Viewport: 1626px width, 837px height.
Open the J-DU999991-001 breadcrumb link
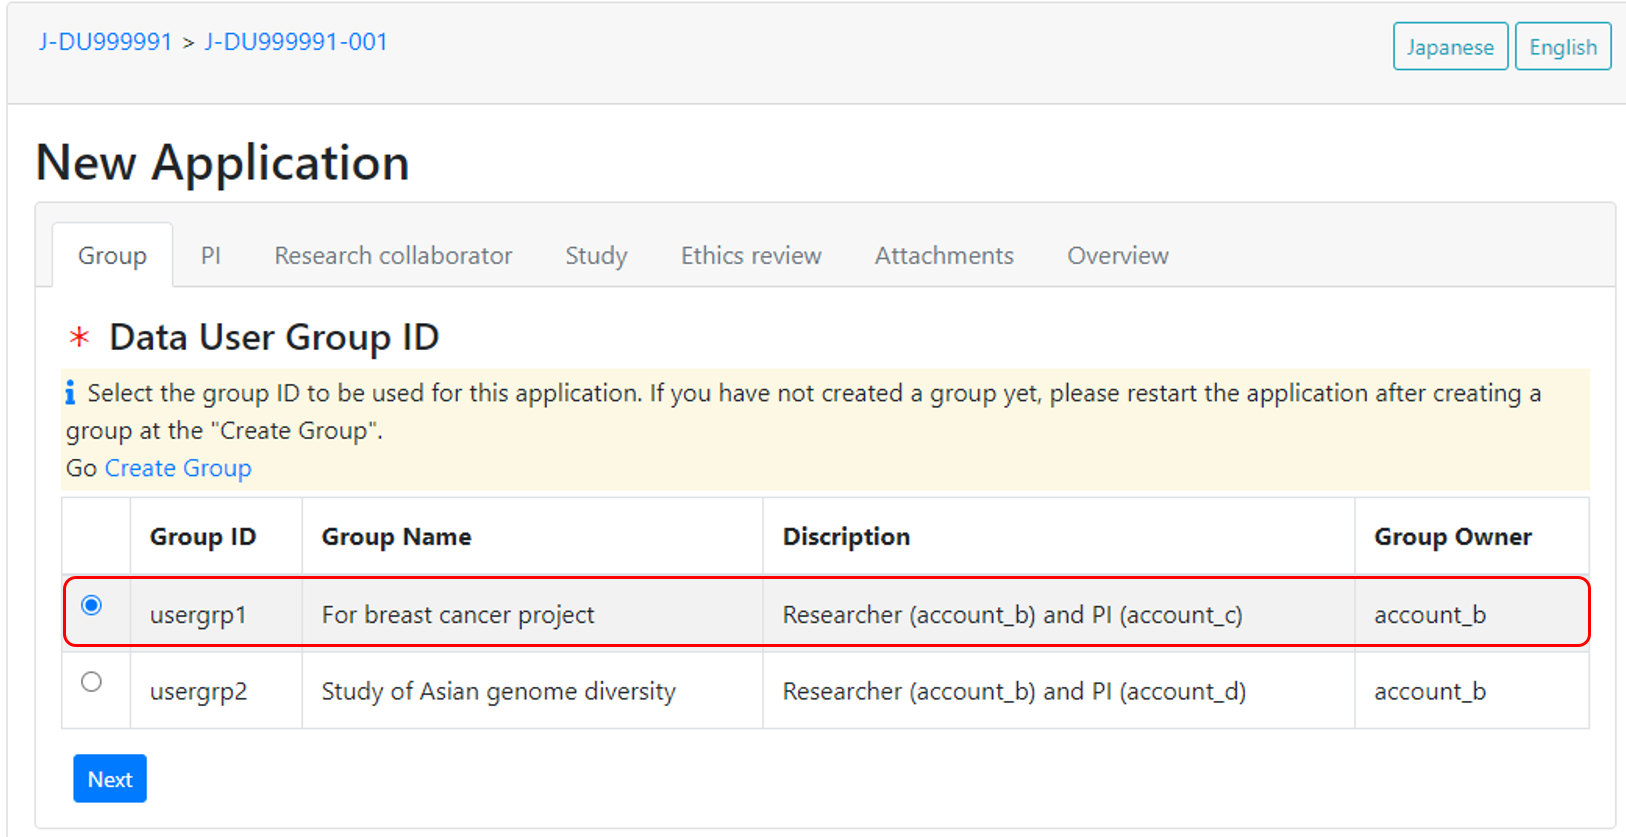pyautogui.click(x=296, y=42)
